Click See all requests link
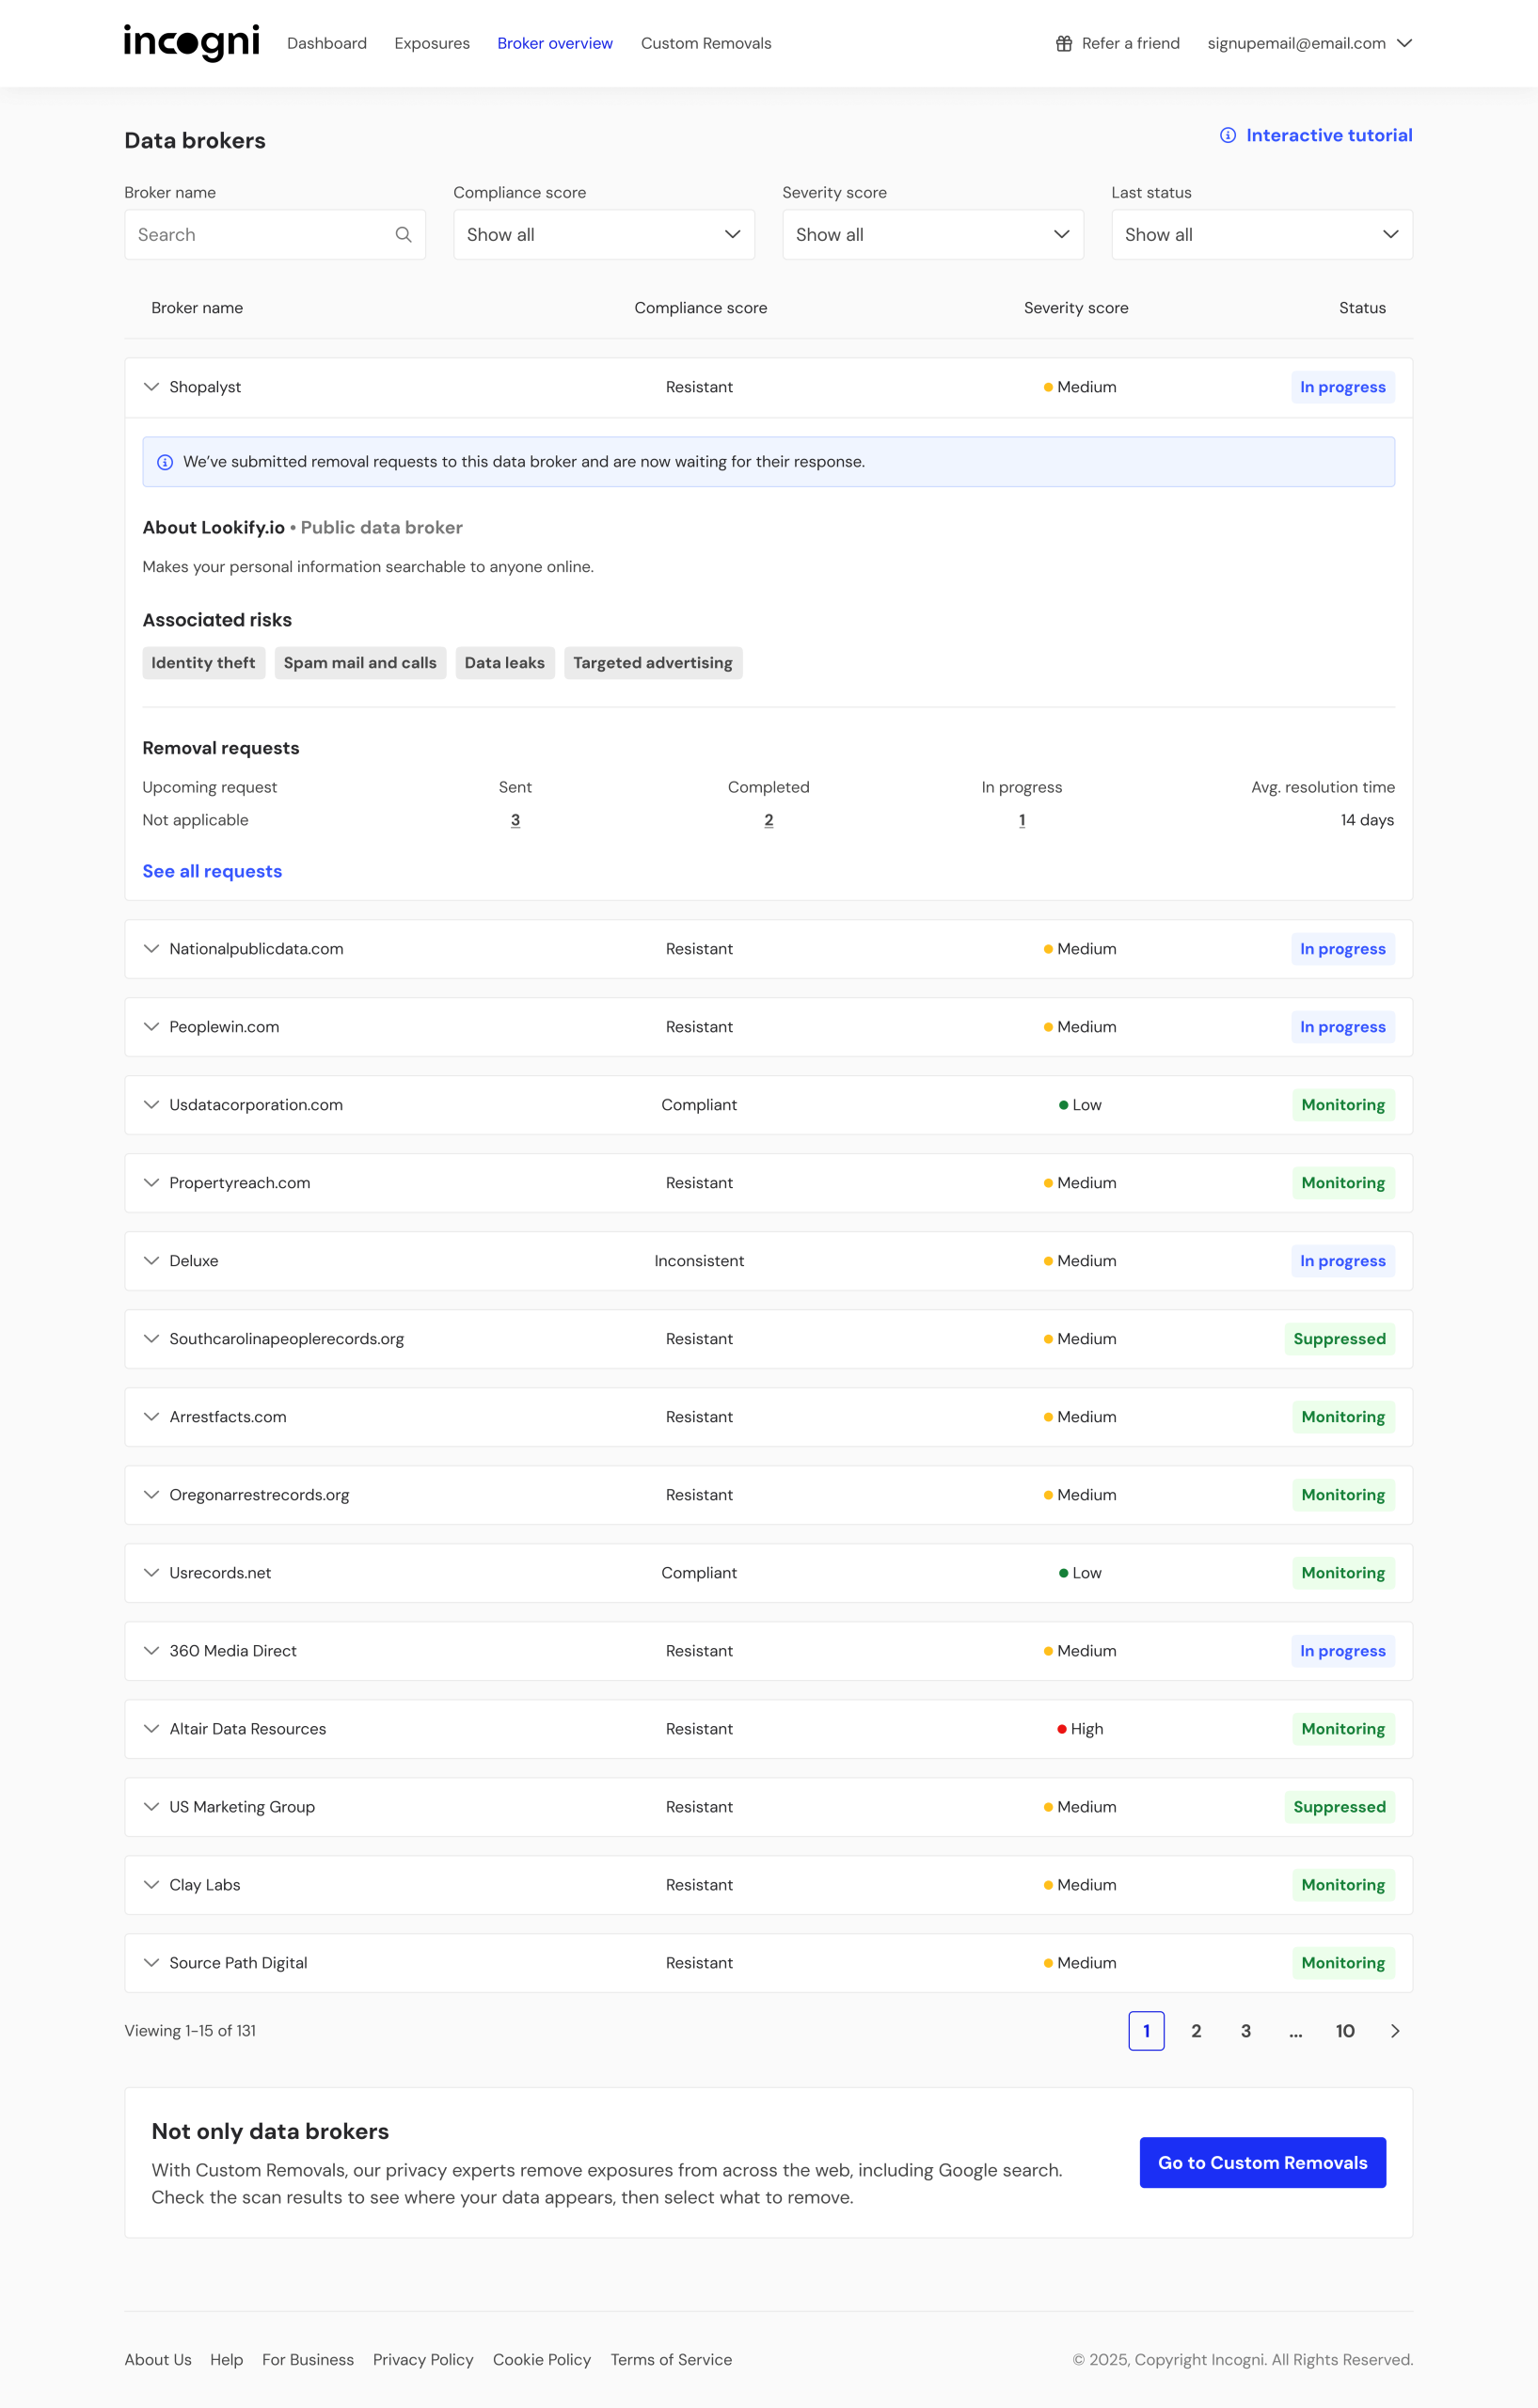Screen dimensions: 1538x2408 tap(212, 871)
